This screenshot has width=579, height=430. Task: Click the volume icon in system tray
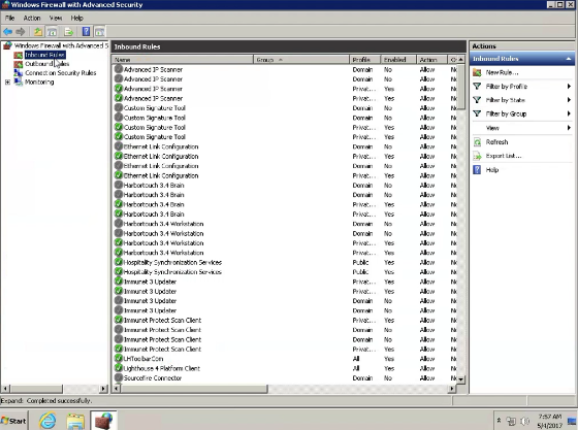[525, 421]
